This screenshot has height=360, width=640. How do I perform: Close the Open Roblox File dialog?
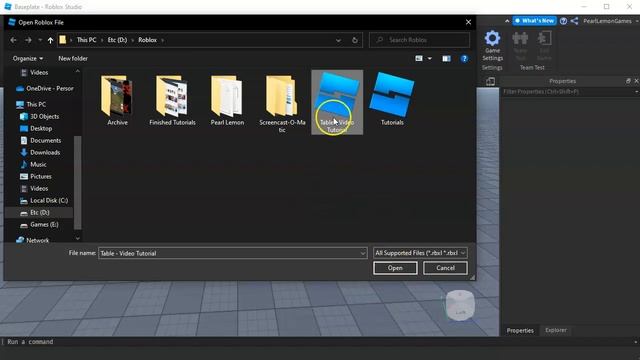point(468,22)
